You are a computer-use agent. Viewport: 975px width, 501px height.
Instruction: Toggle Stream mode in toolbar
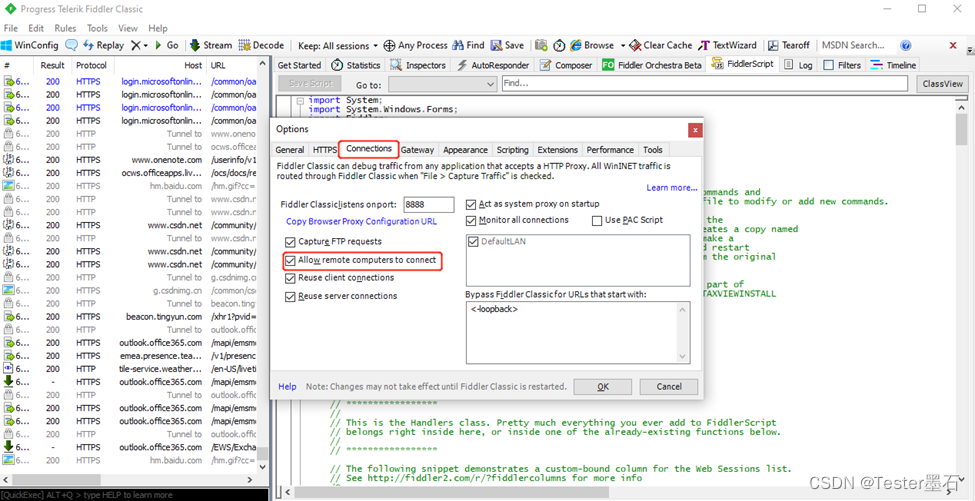pos(210,45)
